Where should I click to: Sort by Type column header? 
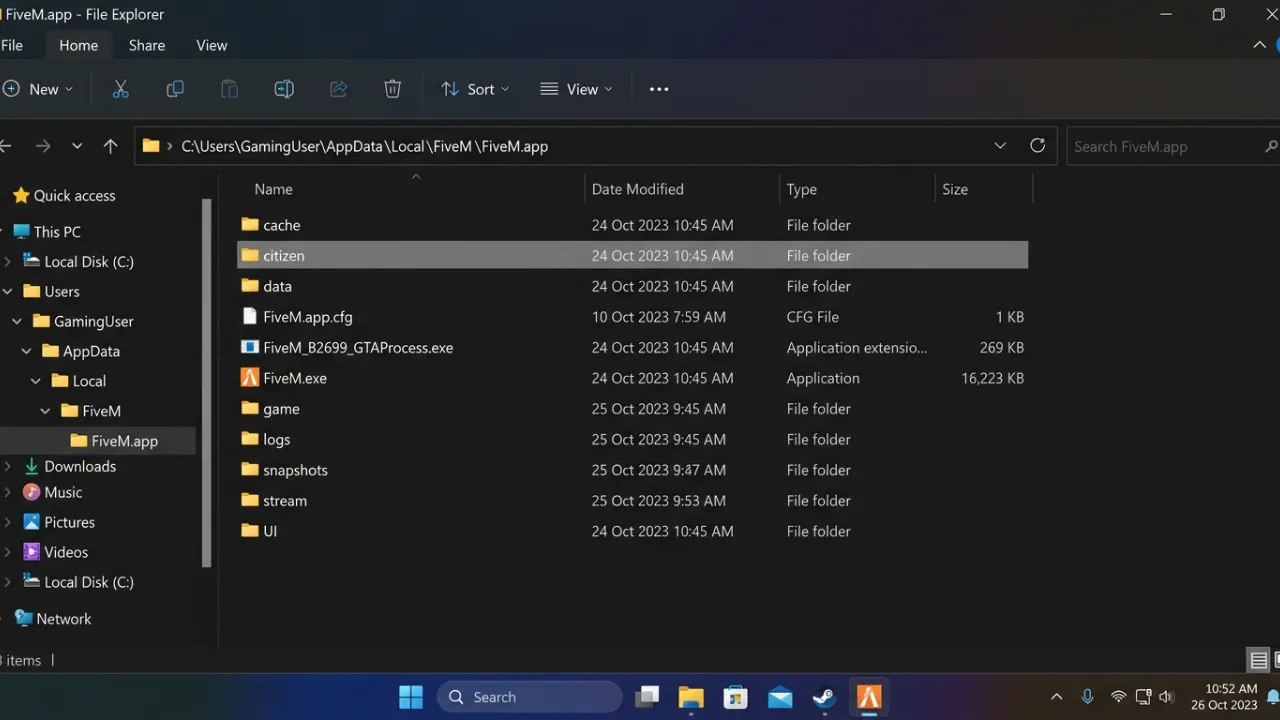click(801, 189)
